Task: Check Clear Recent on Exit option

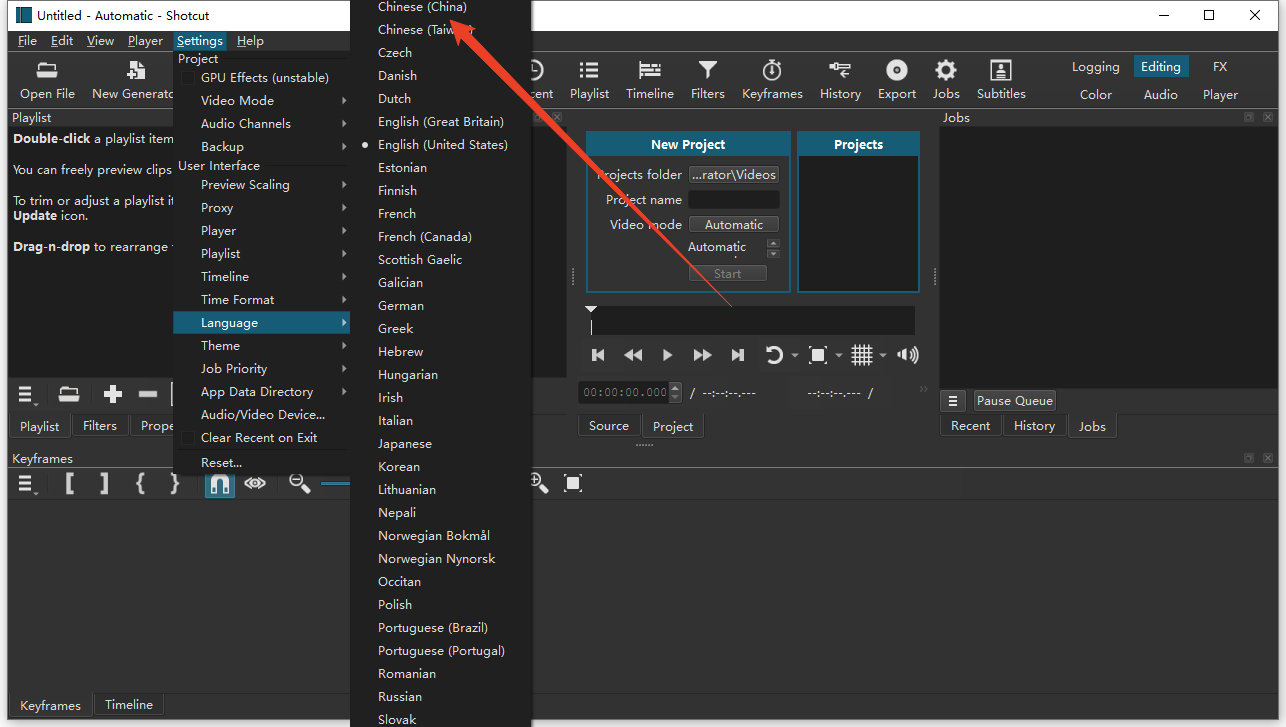Action: 187,438
